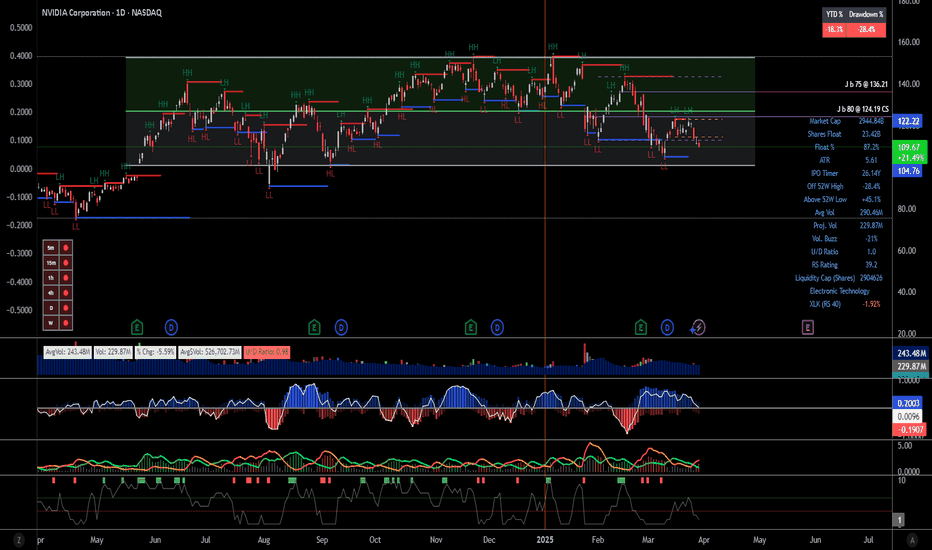Select the 104.76 blue price label
932x550 pixels.
click(x=909, y=171)
